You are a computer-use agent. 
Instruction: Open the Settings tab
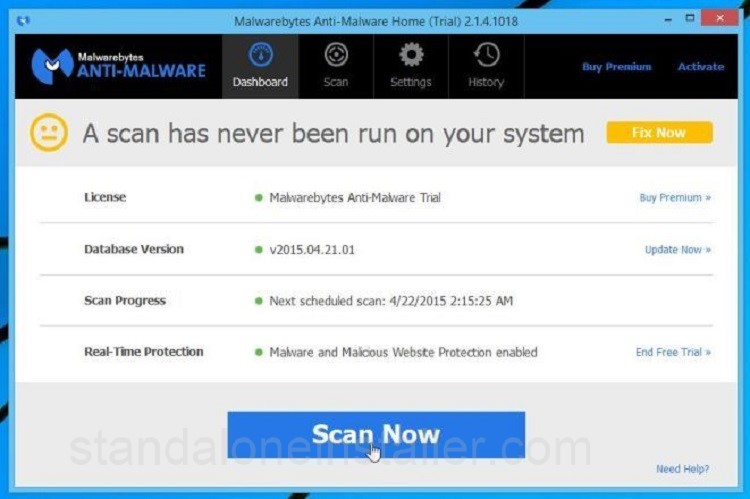click(x=411, y=67)
